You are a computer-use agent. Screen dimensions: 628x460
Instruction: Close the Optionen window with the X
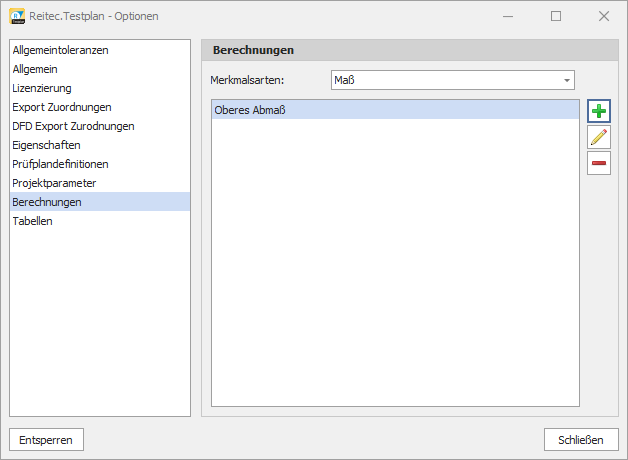(604, 16)
